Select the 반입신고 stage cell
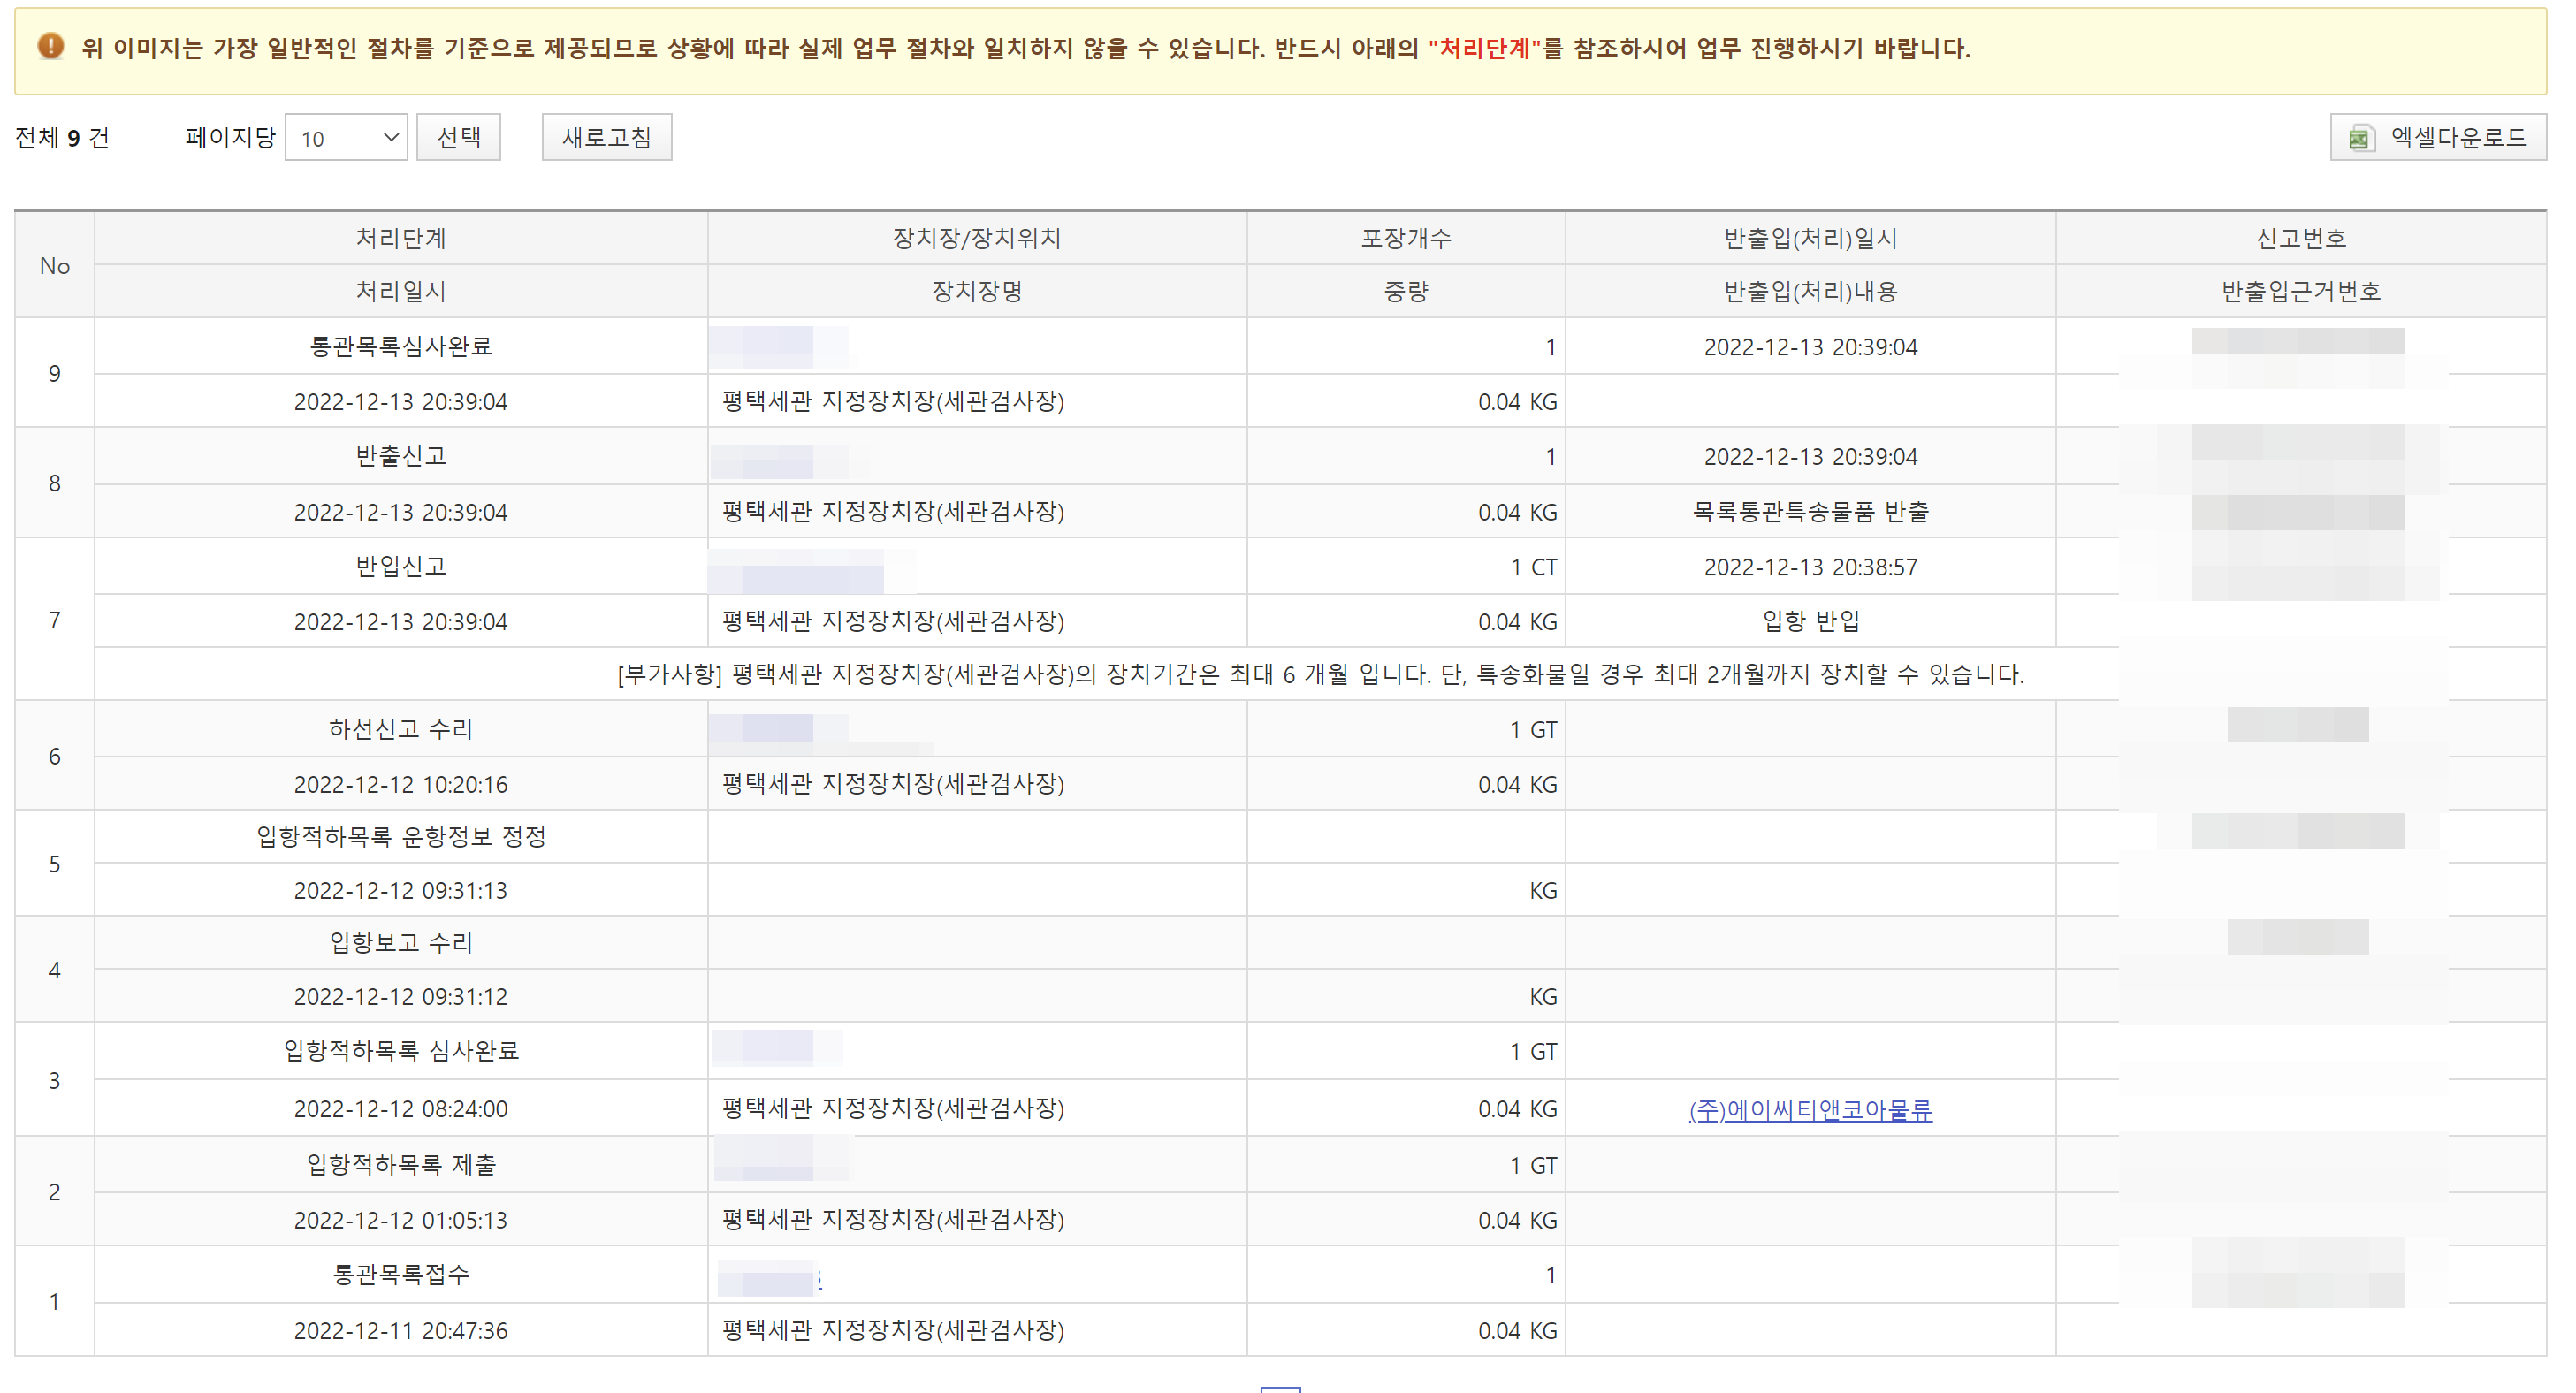 (x=400, y=566)
